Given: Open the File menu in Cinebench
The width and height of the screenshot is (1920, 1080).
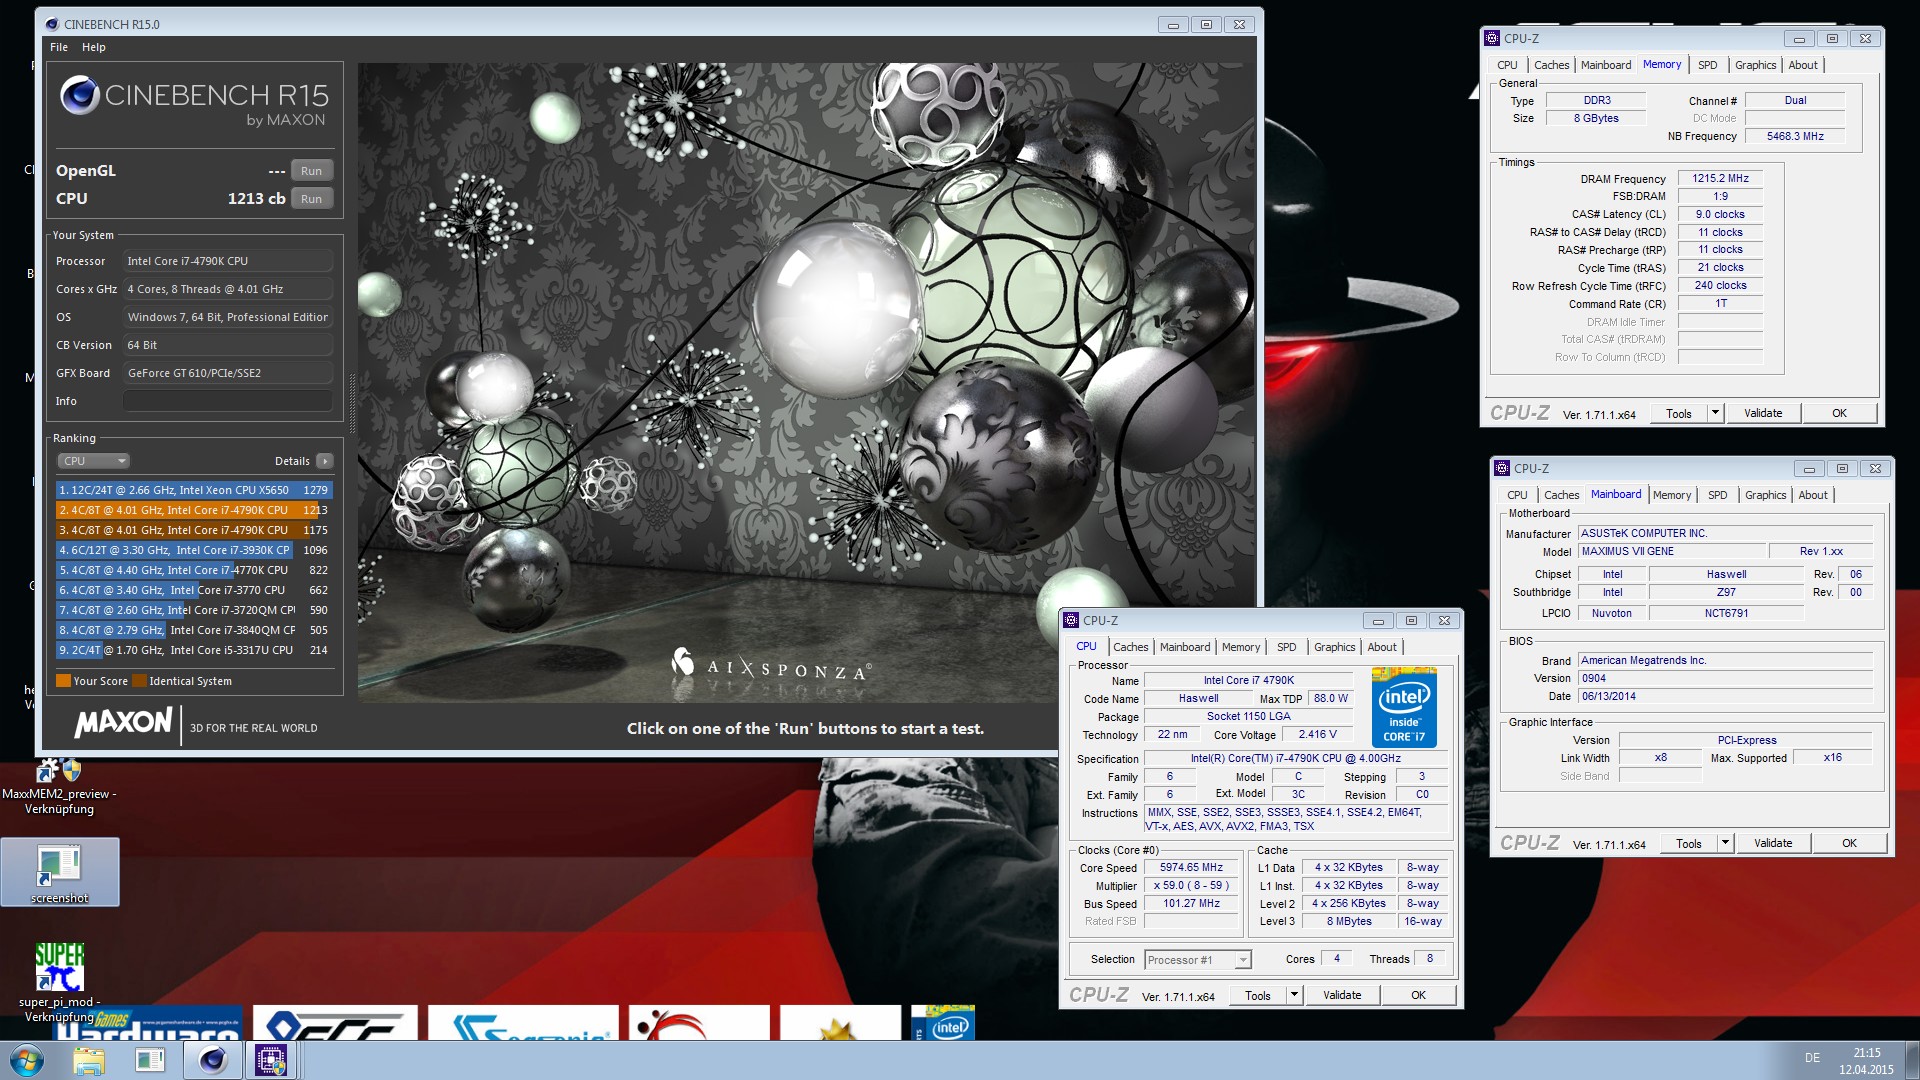Looking at the screenshot, I should [x=59, y=47].
